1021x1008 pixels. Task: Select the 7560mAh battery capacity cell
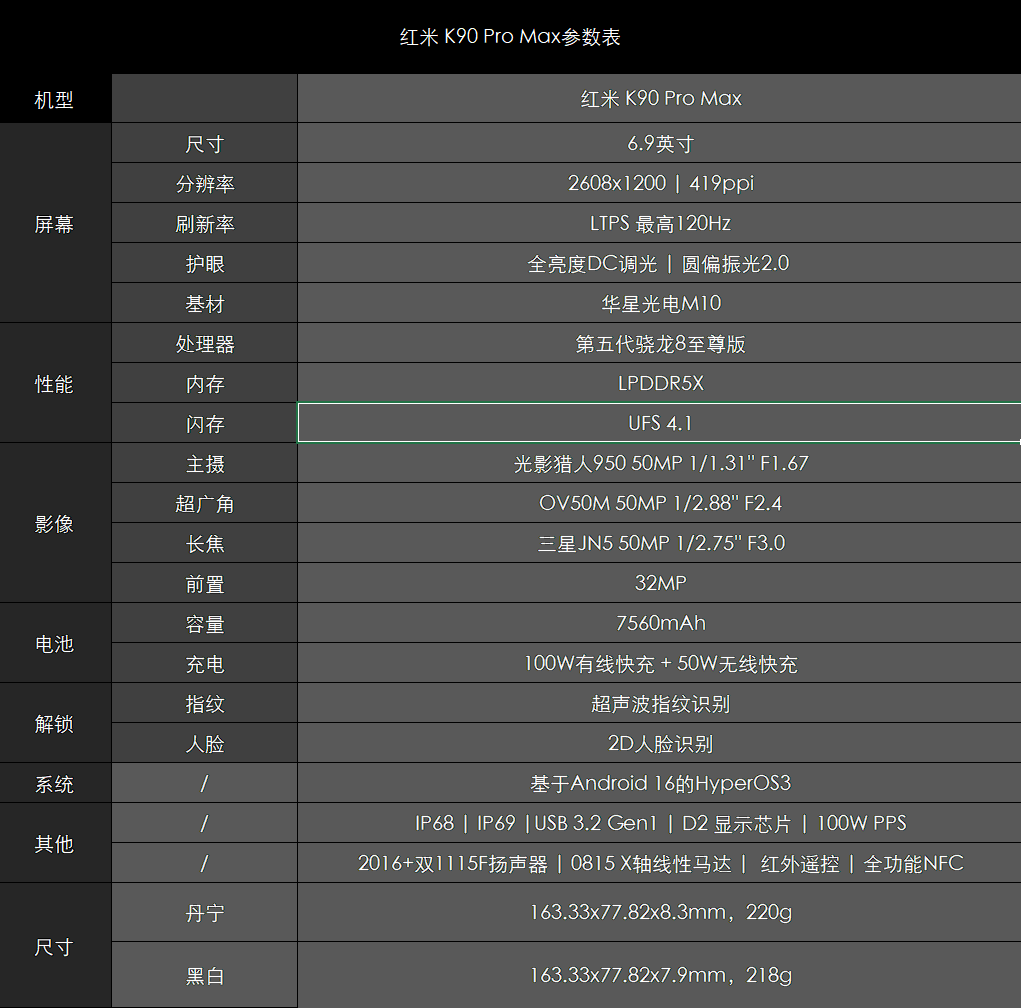pos(659,623)
